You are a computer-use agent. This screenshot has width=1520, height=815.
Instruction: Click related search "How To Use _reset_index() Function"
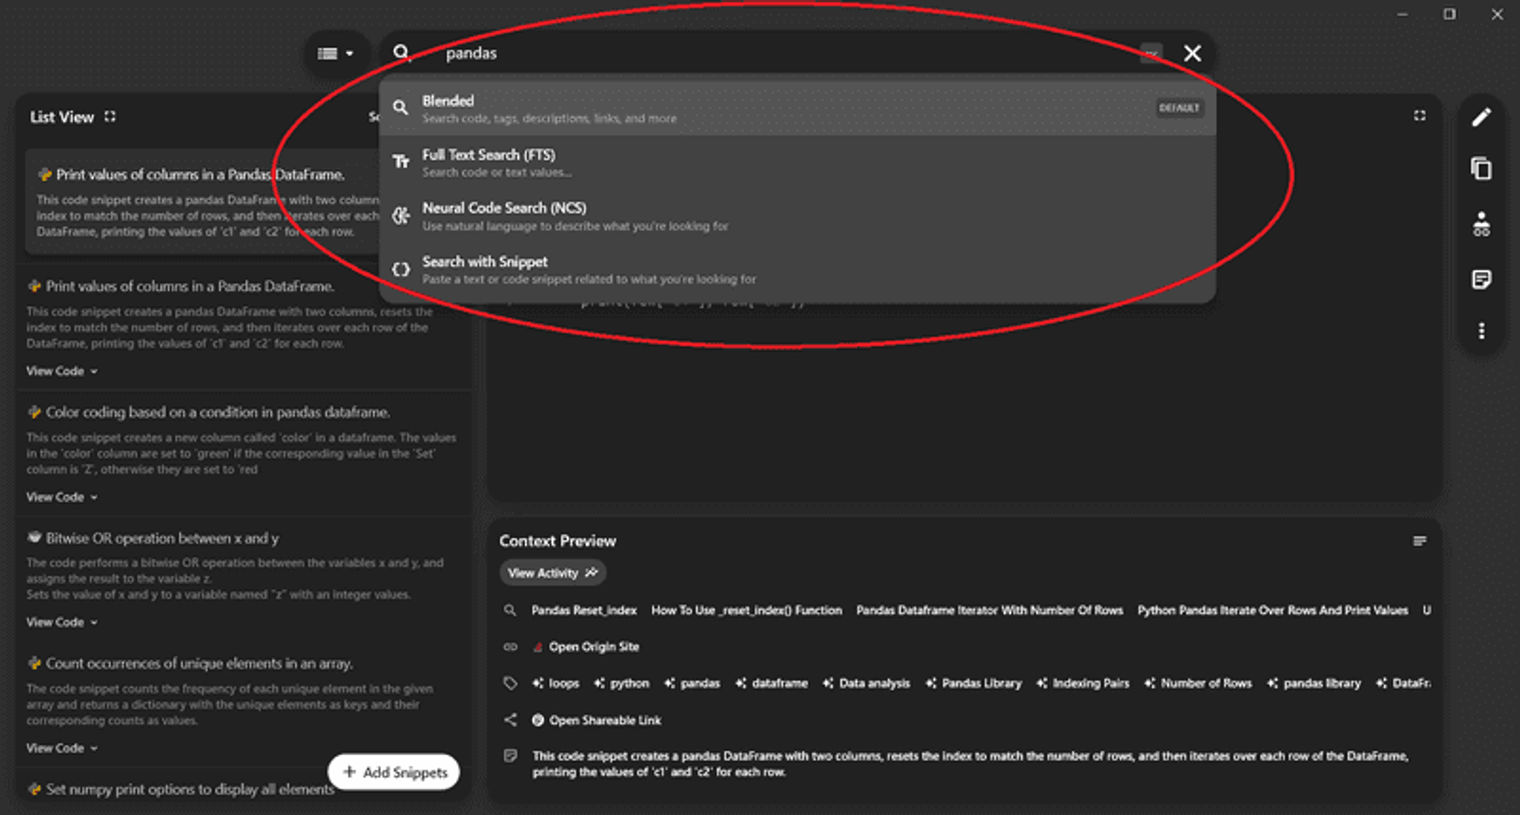(x=747, y=610)
